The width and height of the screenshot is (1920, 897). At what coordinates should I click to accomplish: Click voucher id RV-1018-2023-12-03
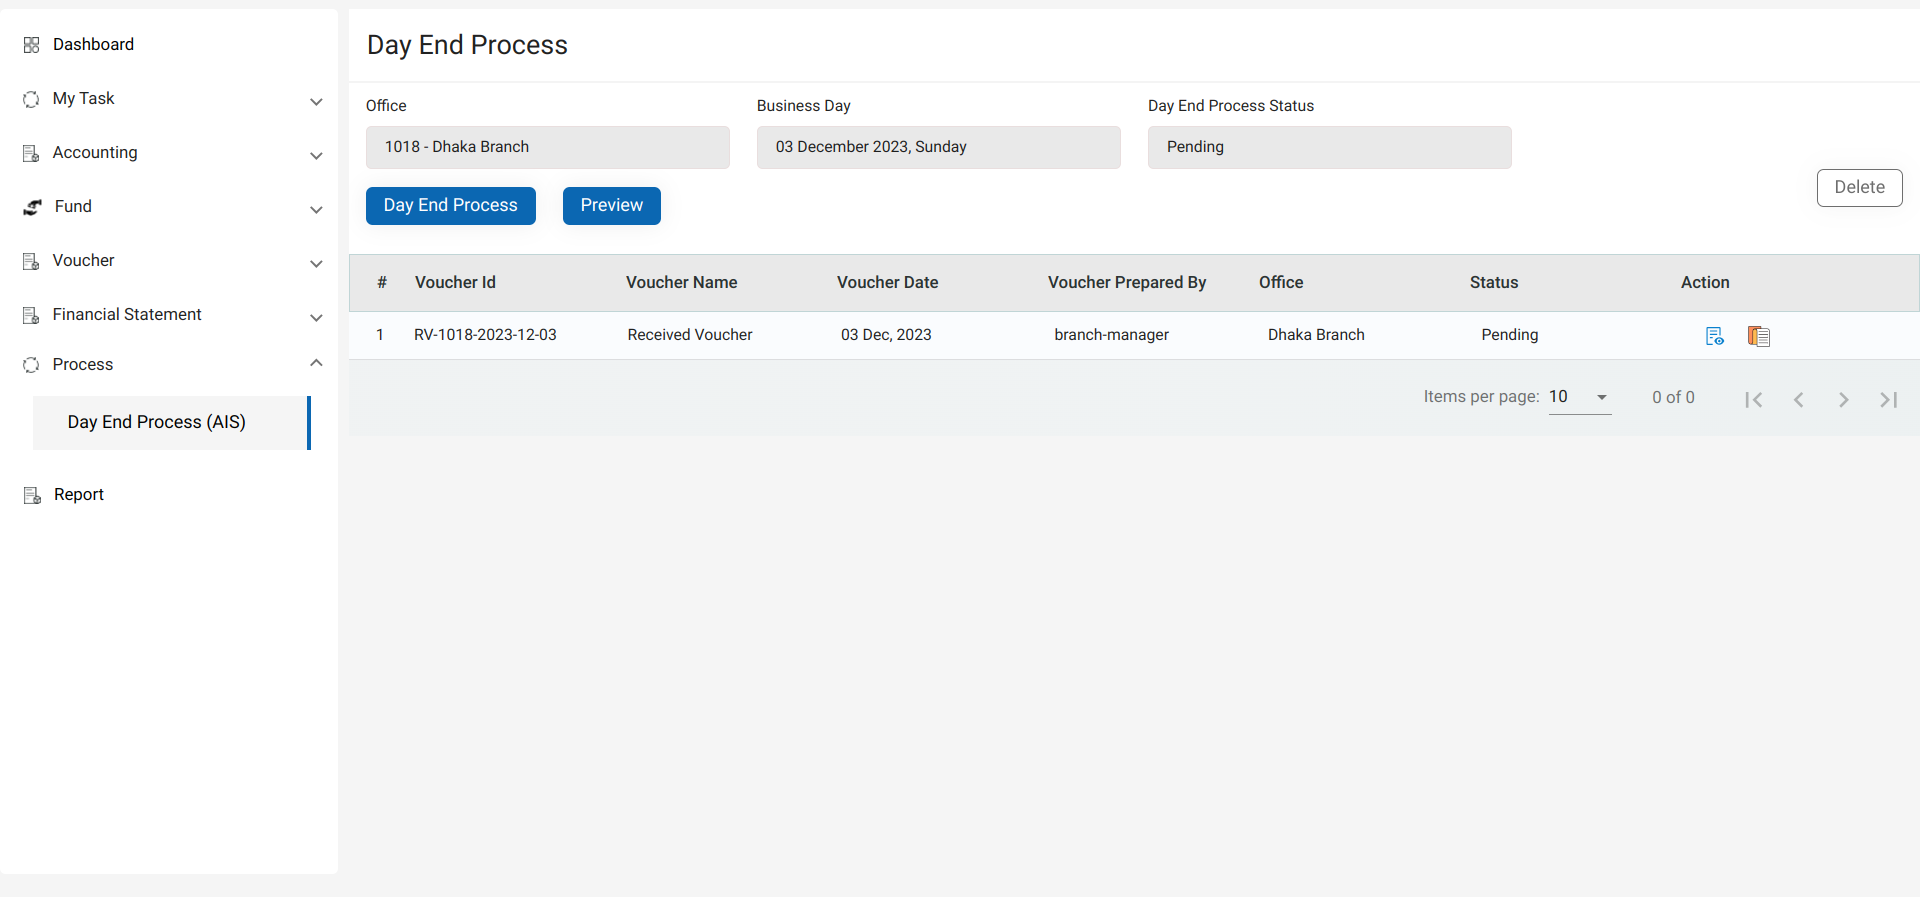click(485, 335)
